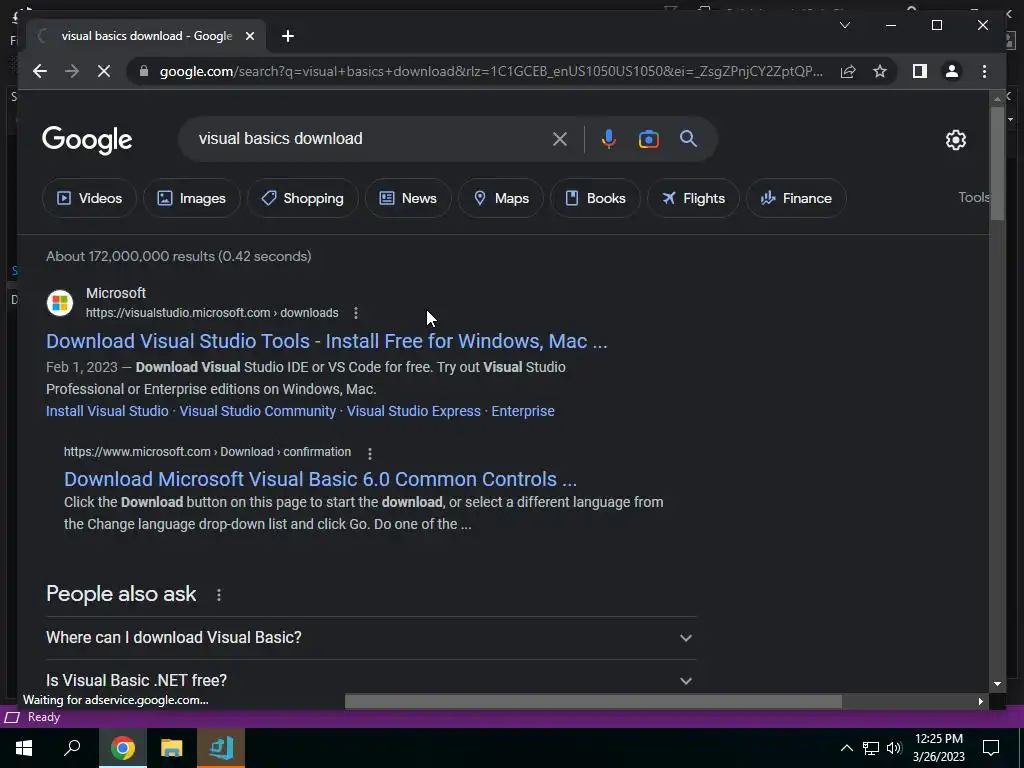Open Download Visual Studio Tools result
The height and width of the screenshot is (768, 1024).
tap(327, 341)
